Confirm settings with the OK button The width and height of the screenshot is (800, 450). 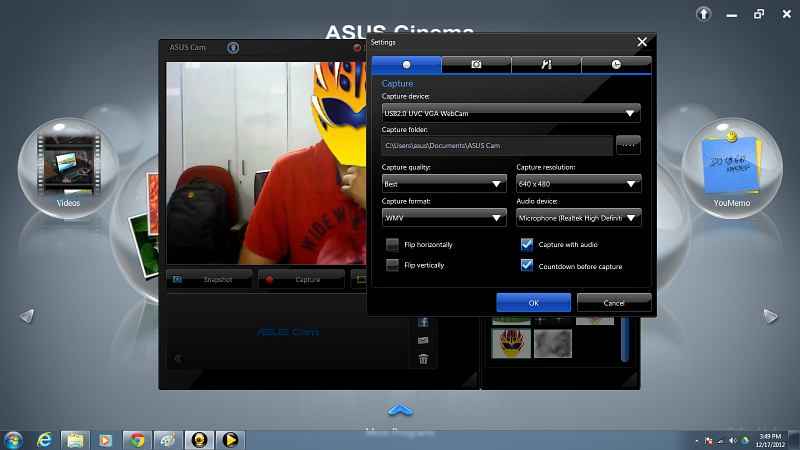click(533, 303)
